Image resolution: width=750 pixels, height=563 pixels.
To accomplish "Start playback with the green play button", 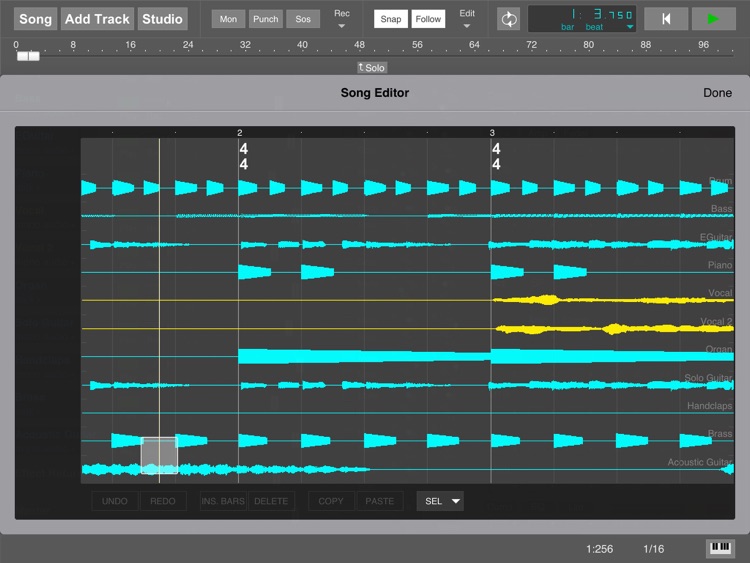I will click(x=713, y=19).
